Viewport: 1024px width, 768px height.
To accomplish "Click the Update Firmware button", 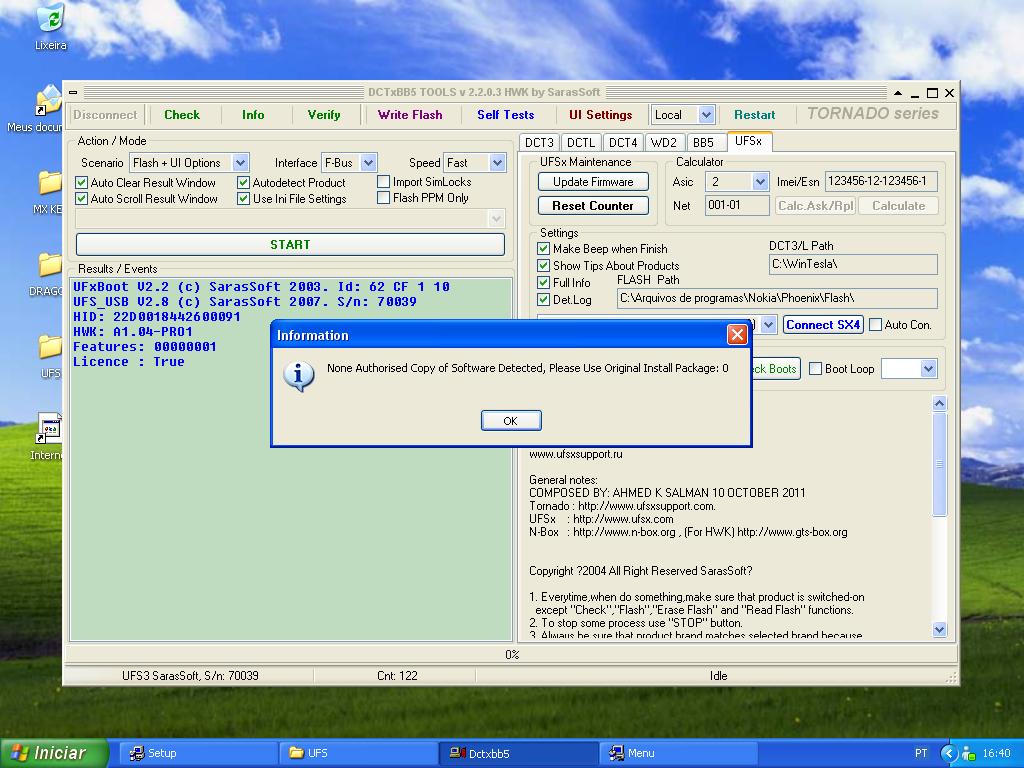I will pos(593,182).
